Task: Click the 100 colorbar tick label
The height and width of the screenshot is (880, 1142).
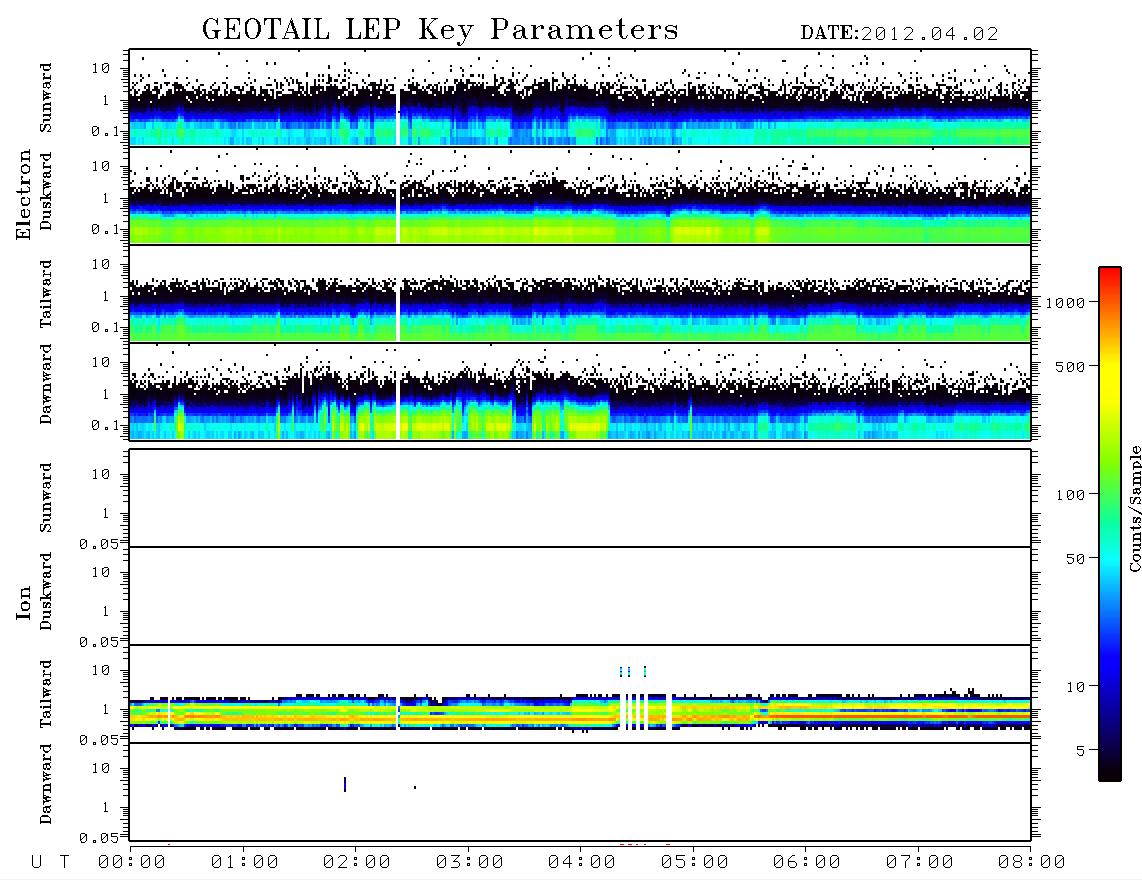Action: click(1071, 495)
